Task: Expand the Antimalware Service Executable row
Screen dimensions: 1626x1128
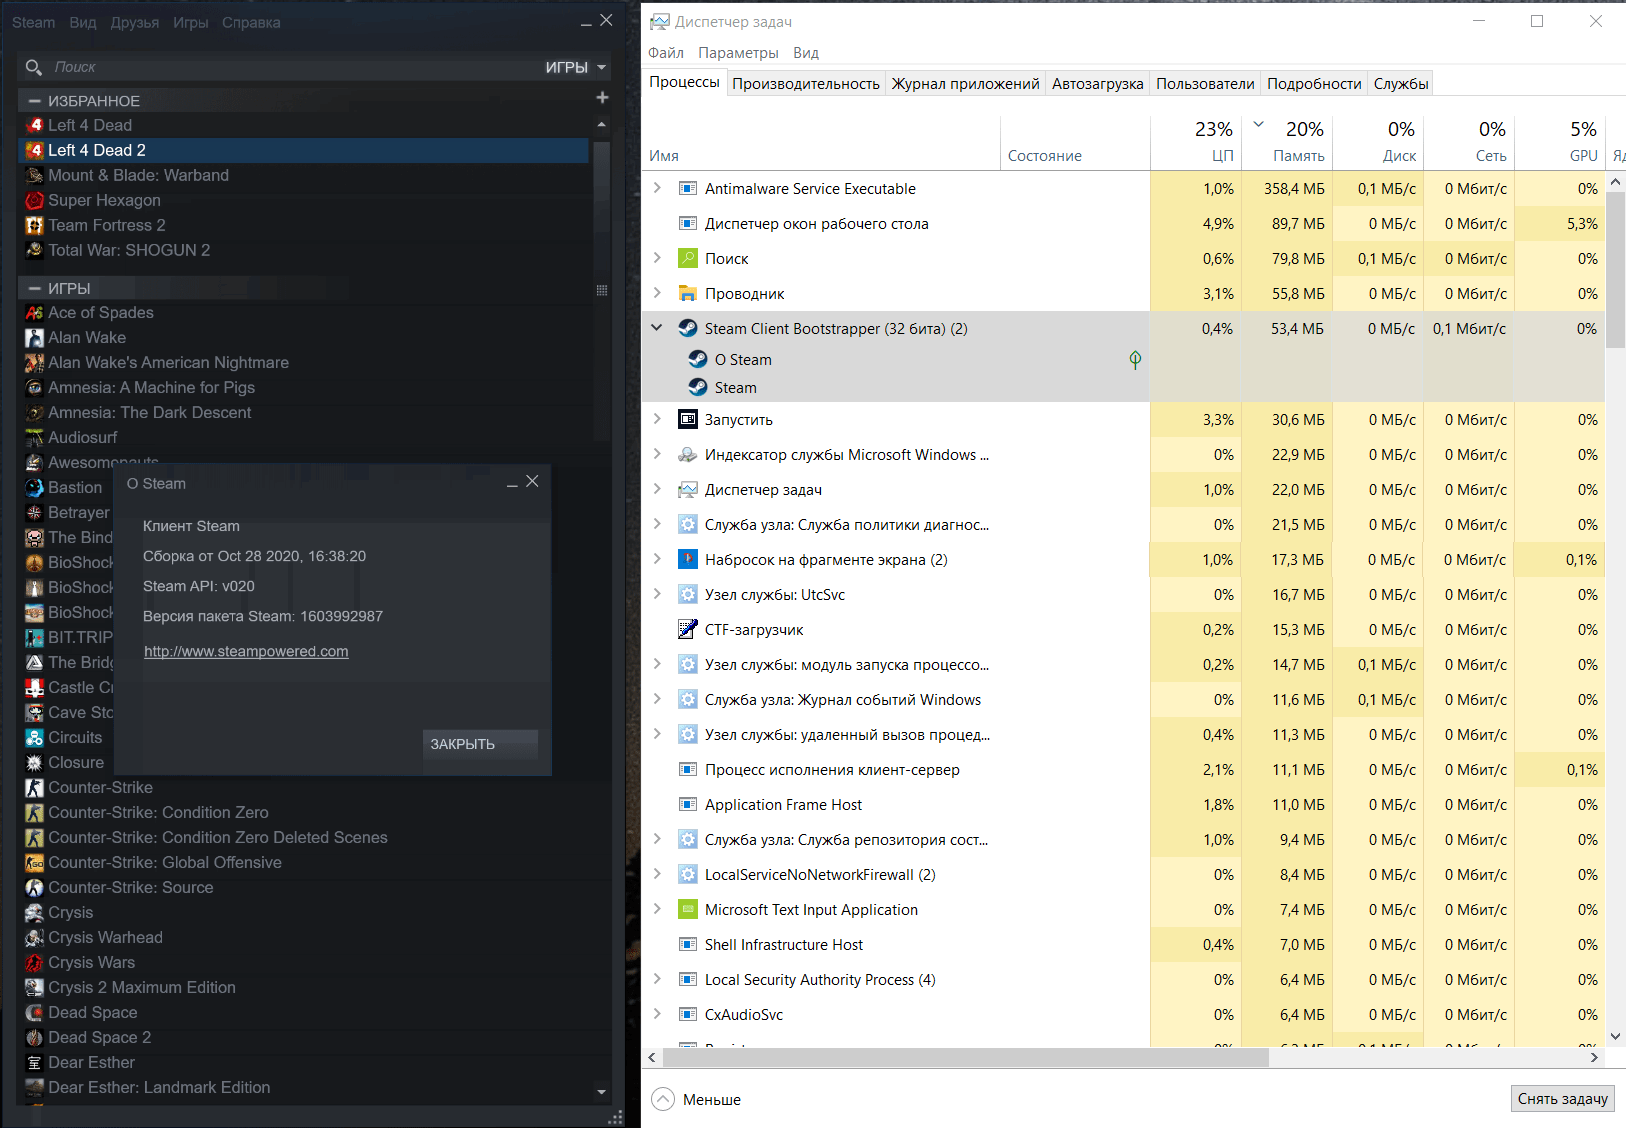Action: coord(657,188)
